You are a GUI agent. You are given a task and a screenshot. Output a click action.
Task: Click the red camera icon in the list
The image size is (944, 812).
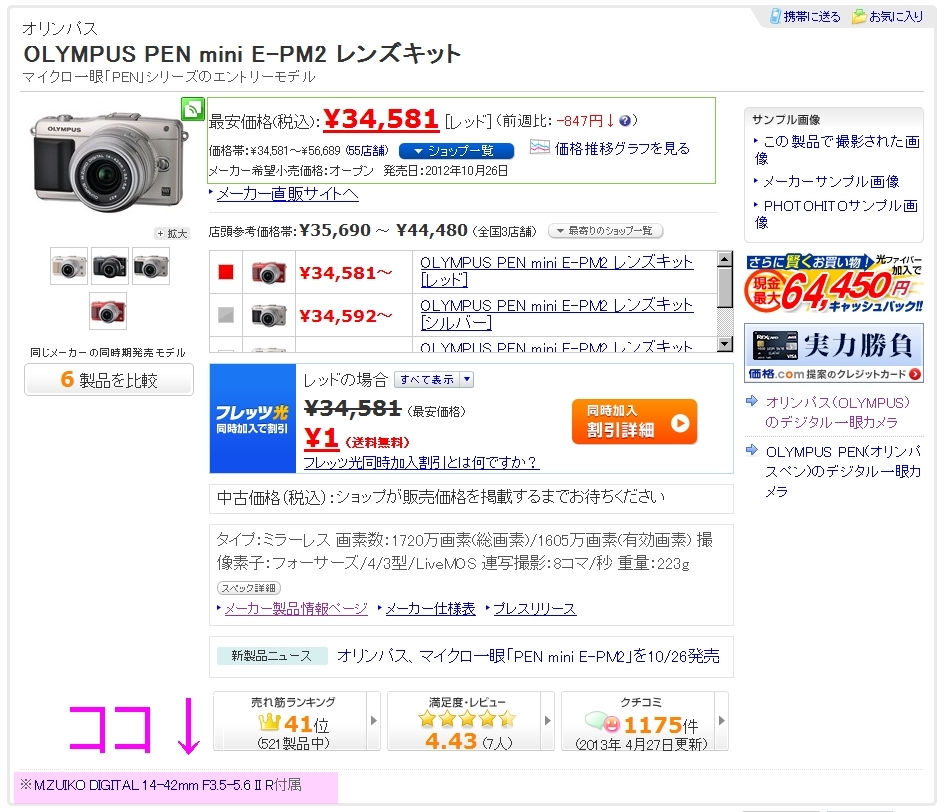[x=269, y=272]
